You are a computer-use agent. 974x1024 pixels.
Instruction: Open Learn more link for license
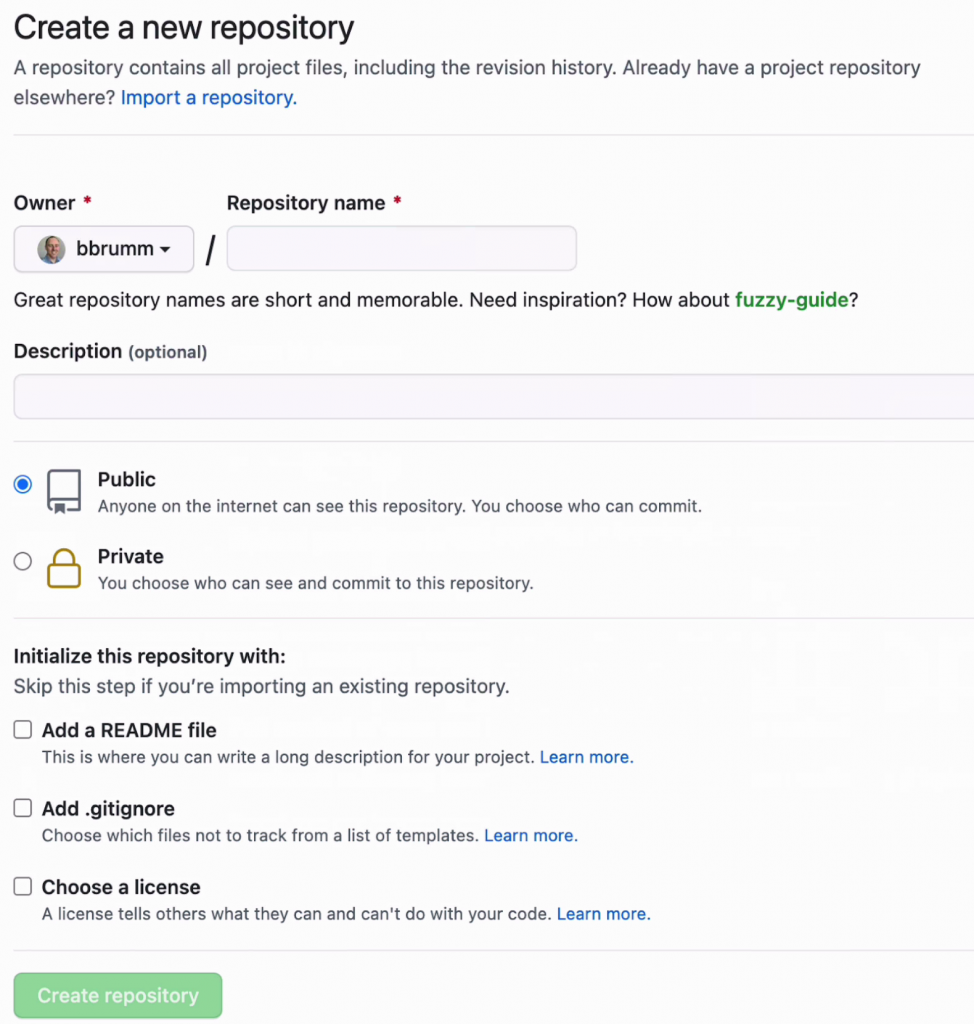pos(603,914)
